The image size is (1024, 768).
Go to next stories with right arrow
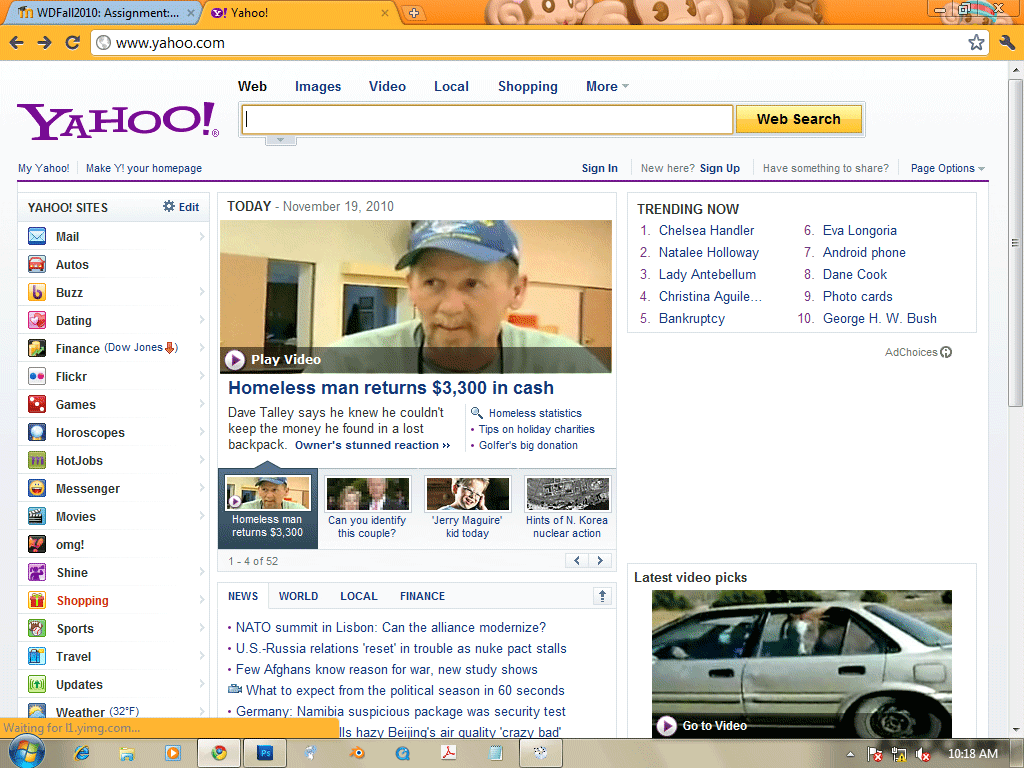tap(600, 561)
